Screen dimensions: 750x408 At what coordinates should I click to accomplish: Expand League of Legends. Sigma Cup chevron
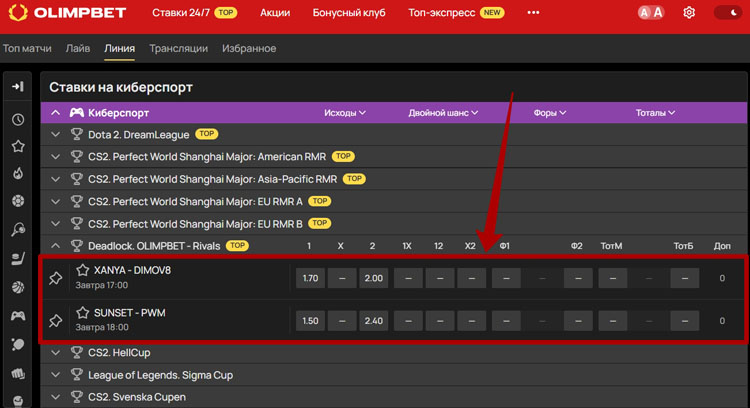(x=55, y=375)
